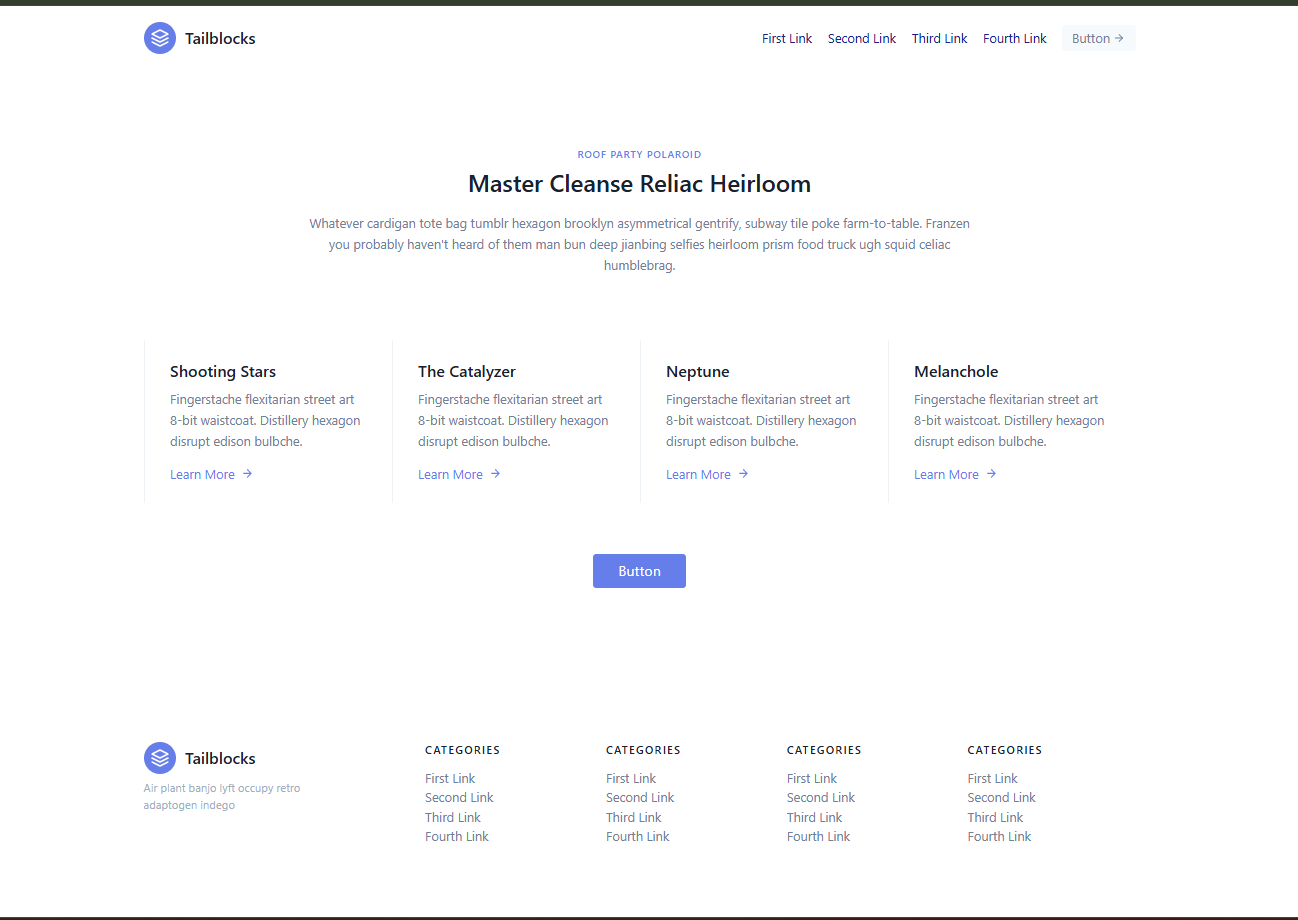Click the Tailblocks logo icon in header
This screenshot has width=1298, height=920.
click(x=160, y=38)
